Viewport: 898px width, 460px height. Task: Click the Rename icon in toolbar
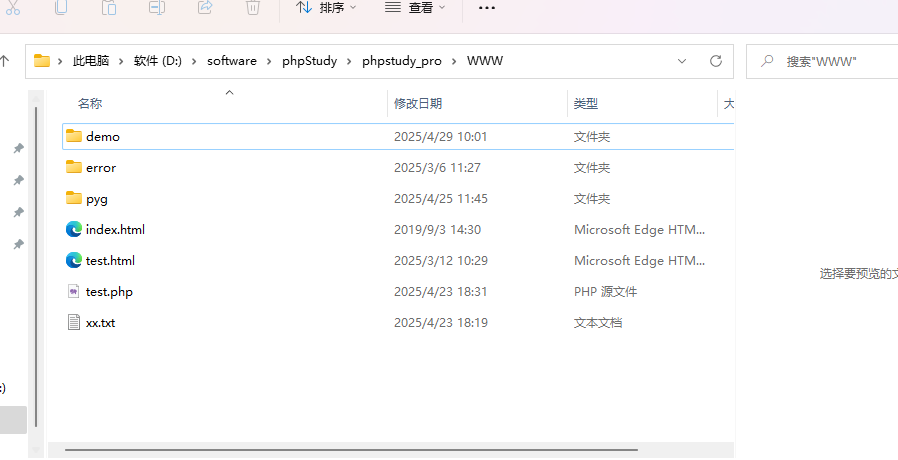coord(157,7)
